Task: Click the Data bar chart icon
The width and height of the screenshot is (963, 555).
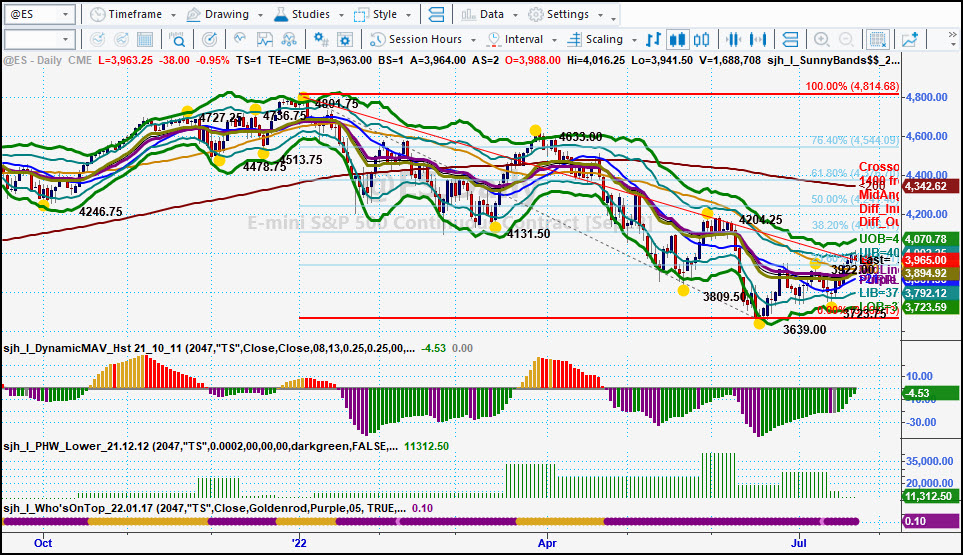Action: [468, 14]
